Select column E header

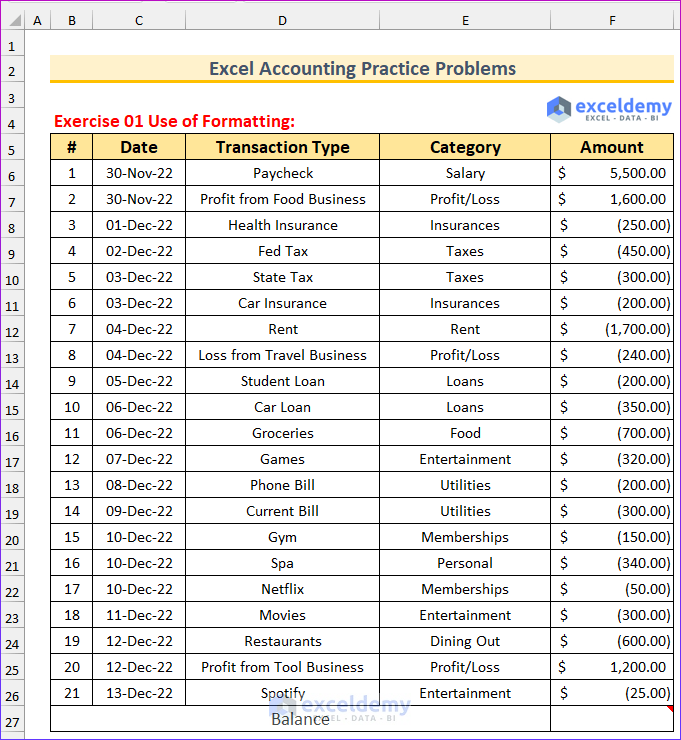click(465, 20)
